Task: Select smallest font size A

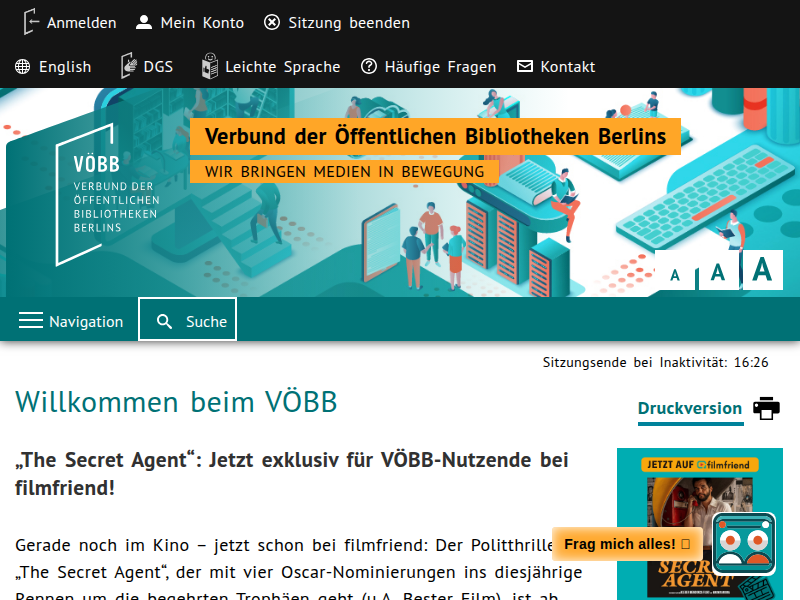Action: [x=675, y=275]
